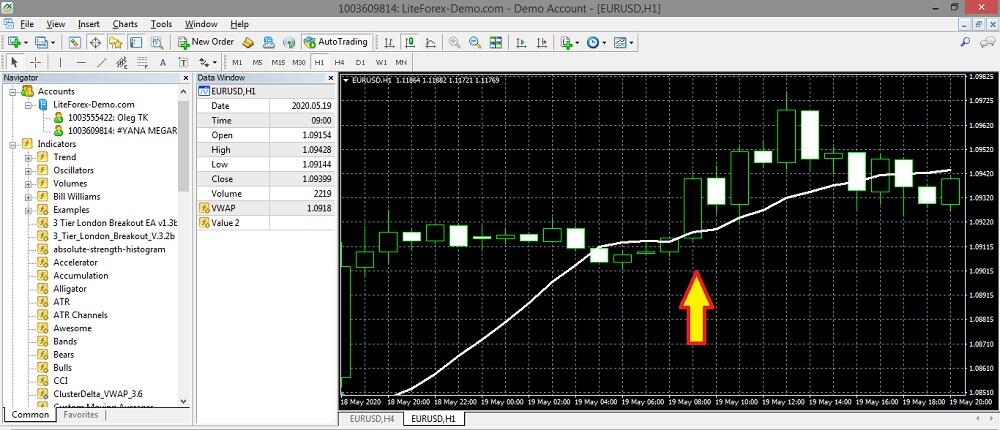Zoom in the chart
Image resolution: width=1000 pixels, height=430 pixels.
pos(455,43)
